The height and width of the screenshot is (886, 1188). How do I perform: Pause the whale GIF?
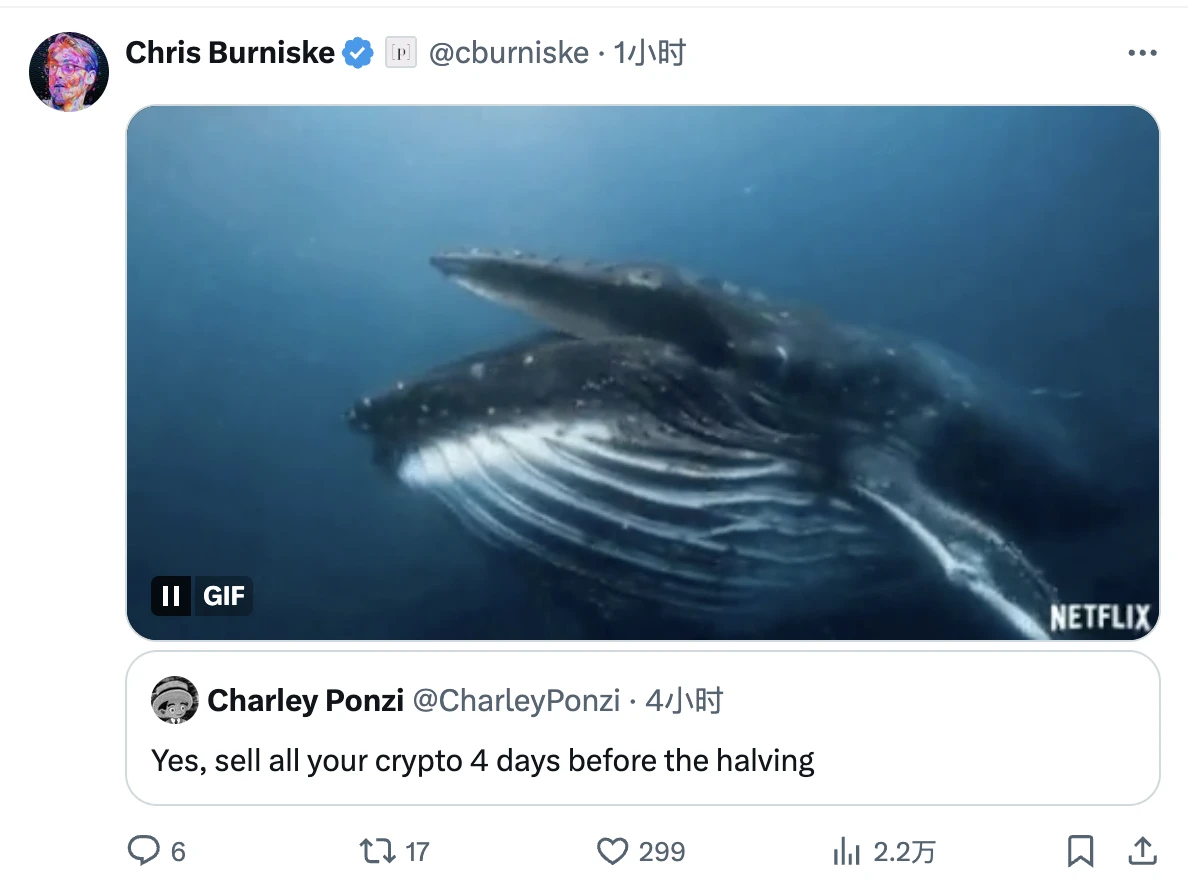click(x=171, y=596)
